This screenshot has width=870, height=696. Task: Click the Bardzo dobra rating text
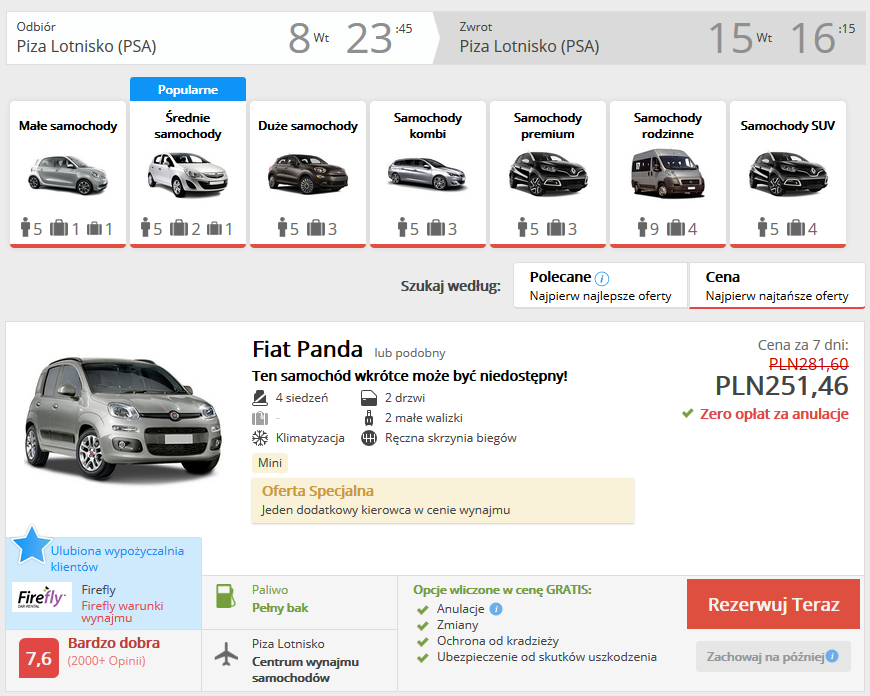tap(114, 643)
